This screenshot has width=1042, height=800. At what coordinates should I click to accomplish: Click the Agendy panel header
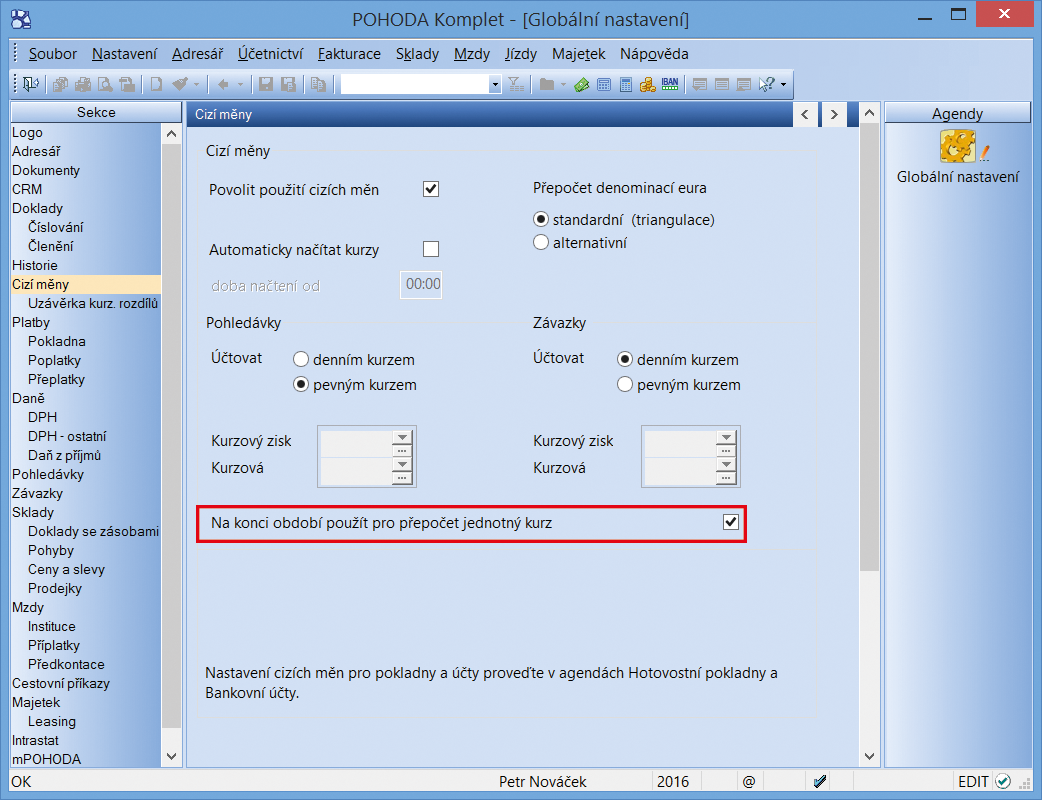[958, 113]
